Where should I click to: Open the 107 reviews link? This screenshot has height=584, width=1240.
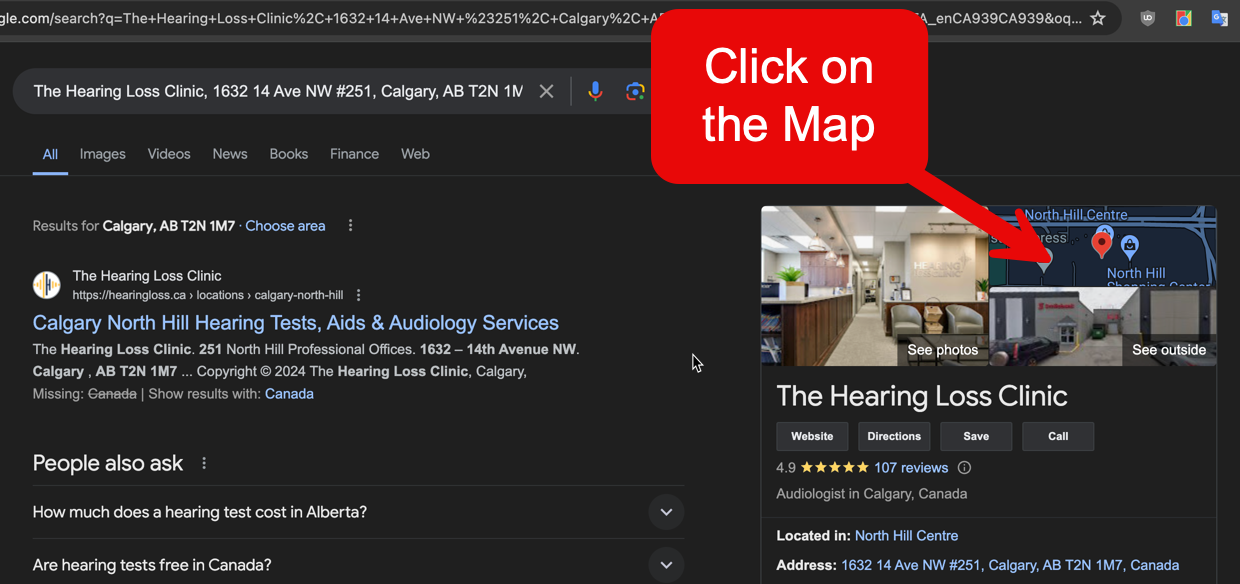click(x=911, y=467)
